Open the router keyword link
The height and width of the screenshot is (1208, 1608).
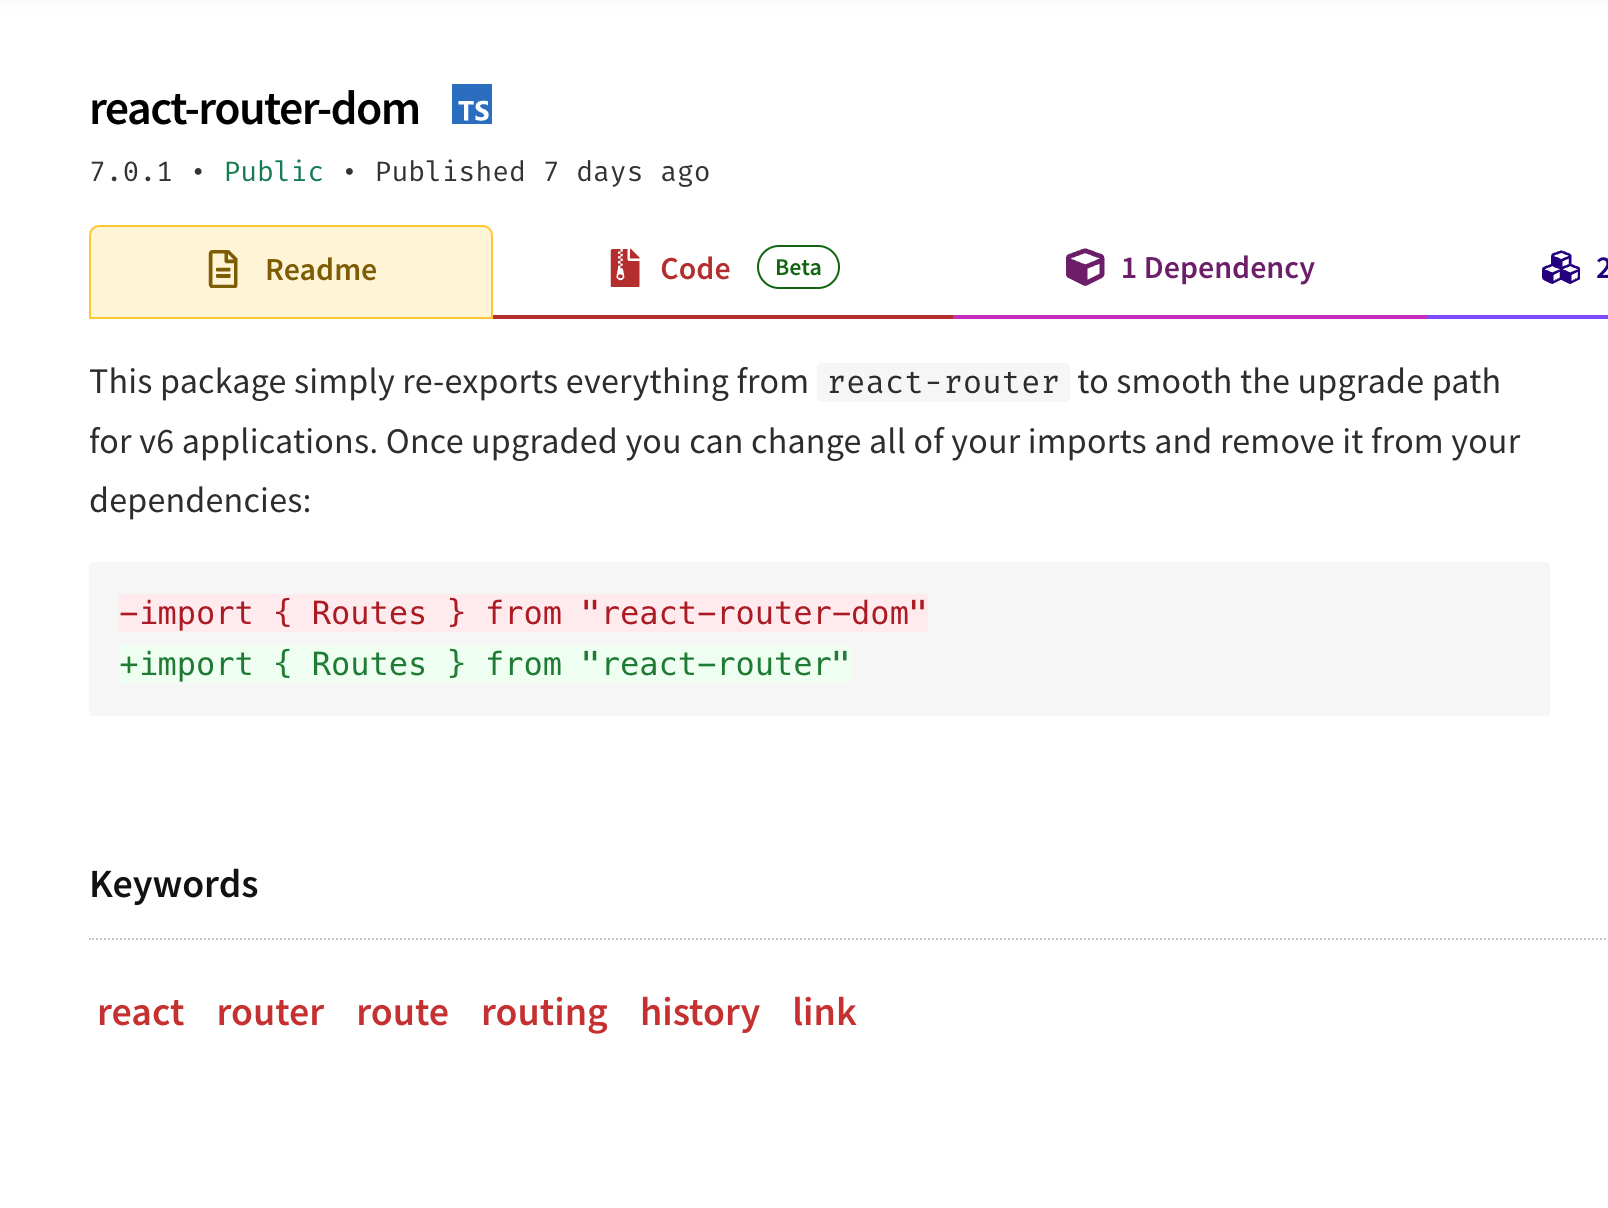(270, 1012)
